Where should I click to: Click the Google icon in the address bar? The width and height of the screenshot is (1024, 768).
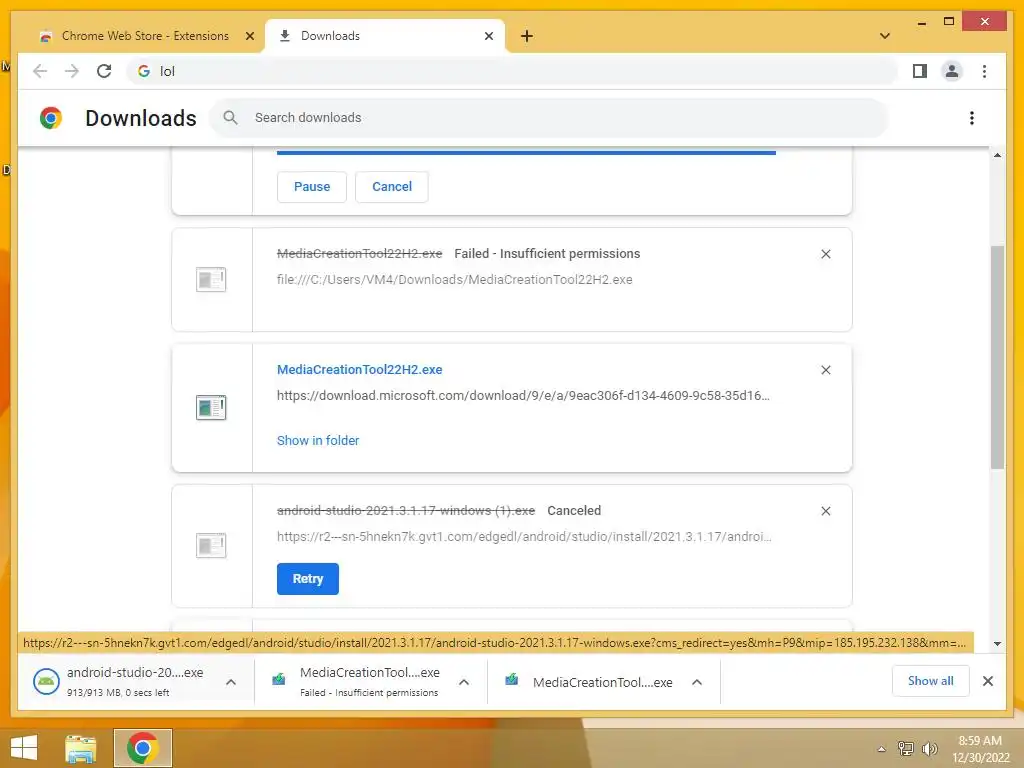click(x=144, y=71)
